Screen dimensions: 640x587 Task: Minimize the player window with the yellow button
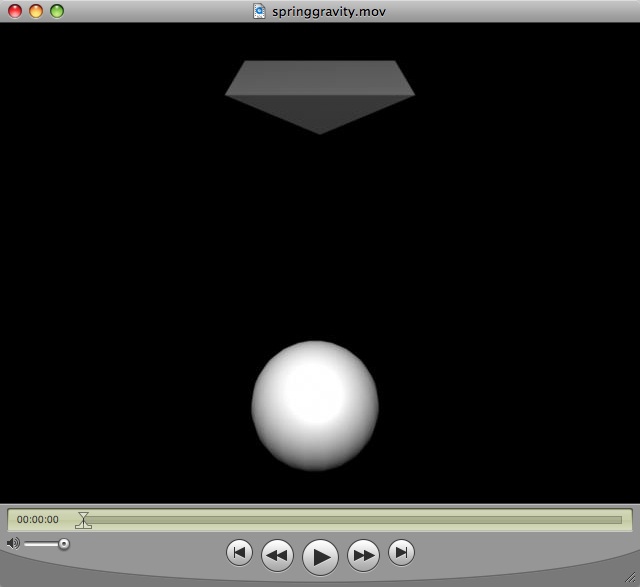pos(35,11)
